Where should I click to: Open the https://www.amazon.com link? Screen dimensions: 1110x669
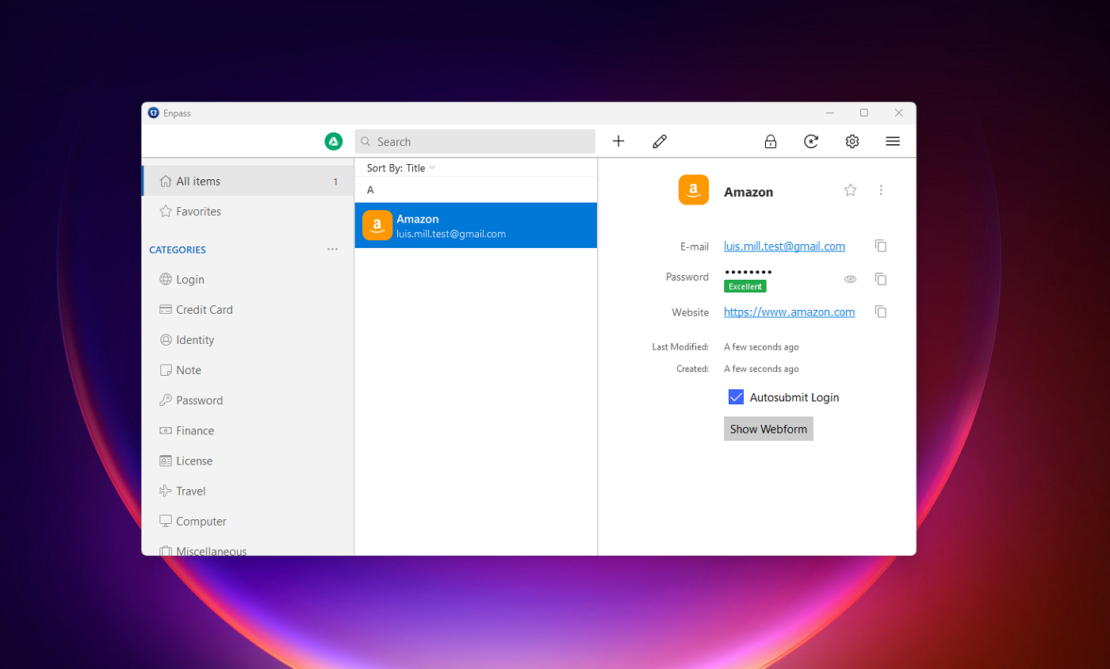(789, 312)
